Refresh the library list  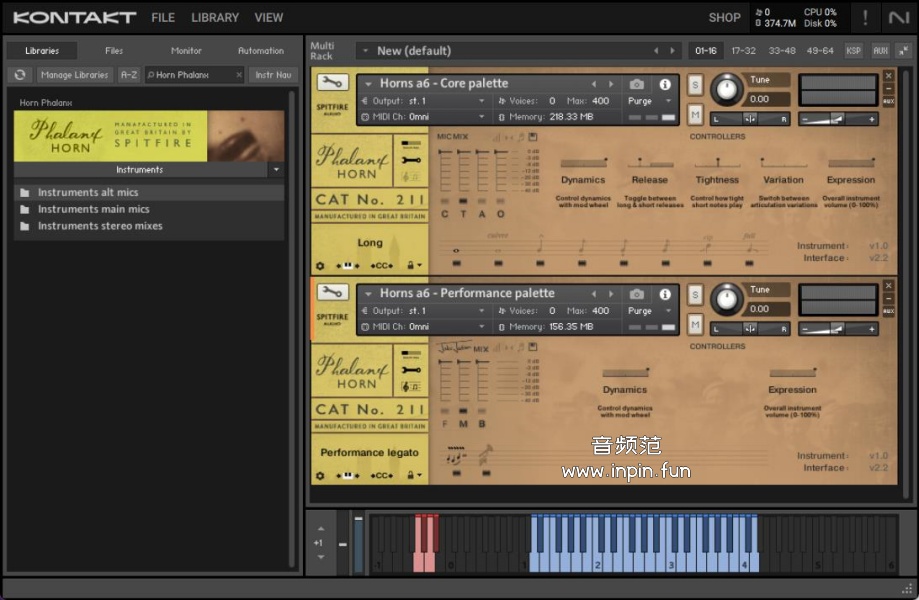coord(20,75)
